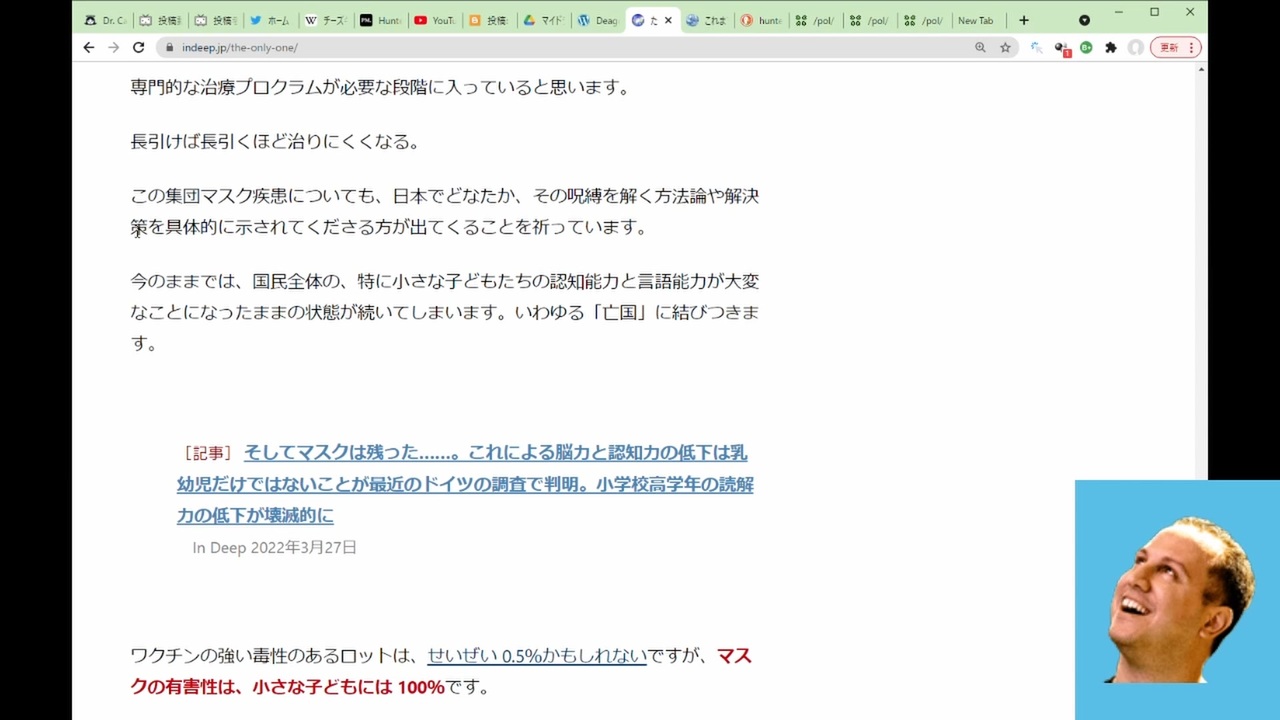Image resolution: width=1280 pixels, height=720 pixels.
Task: Click the paragraph starting この集団マスク疾患
Action: click(445, 211)
